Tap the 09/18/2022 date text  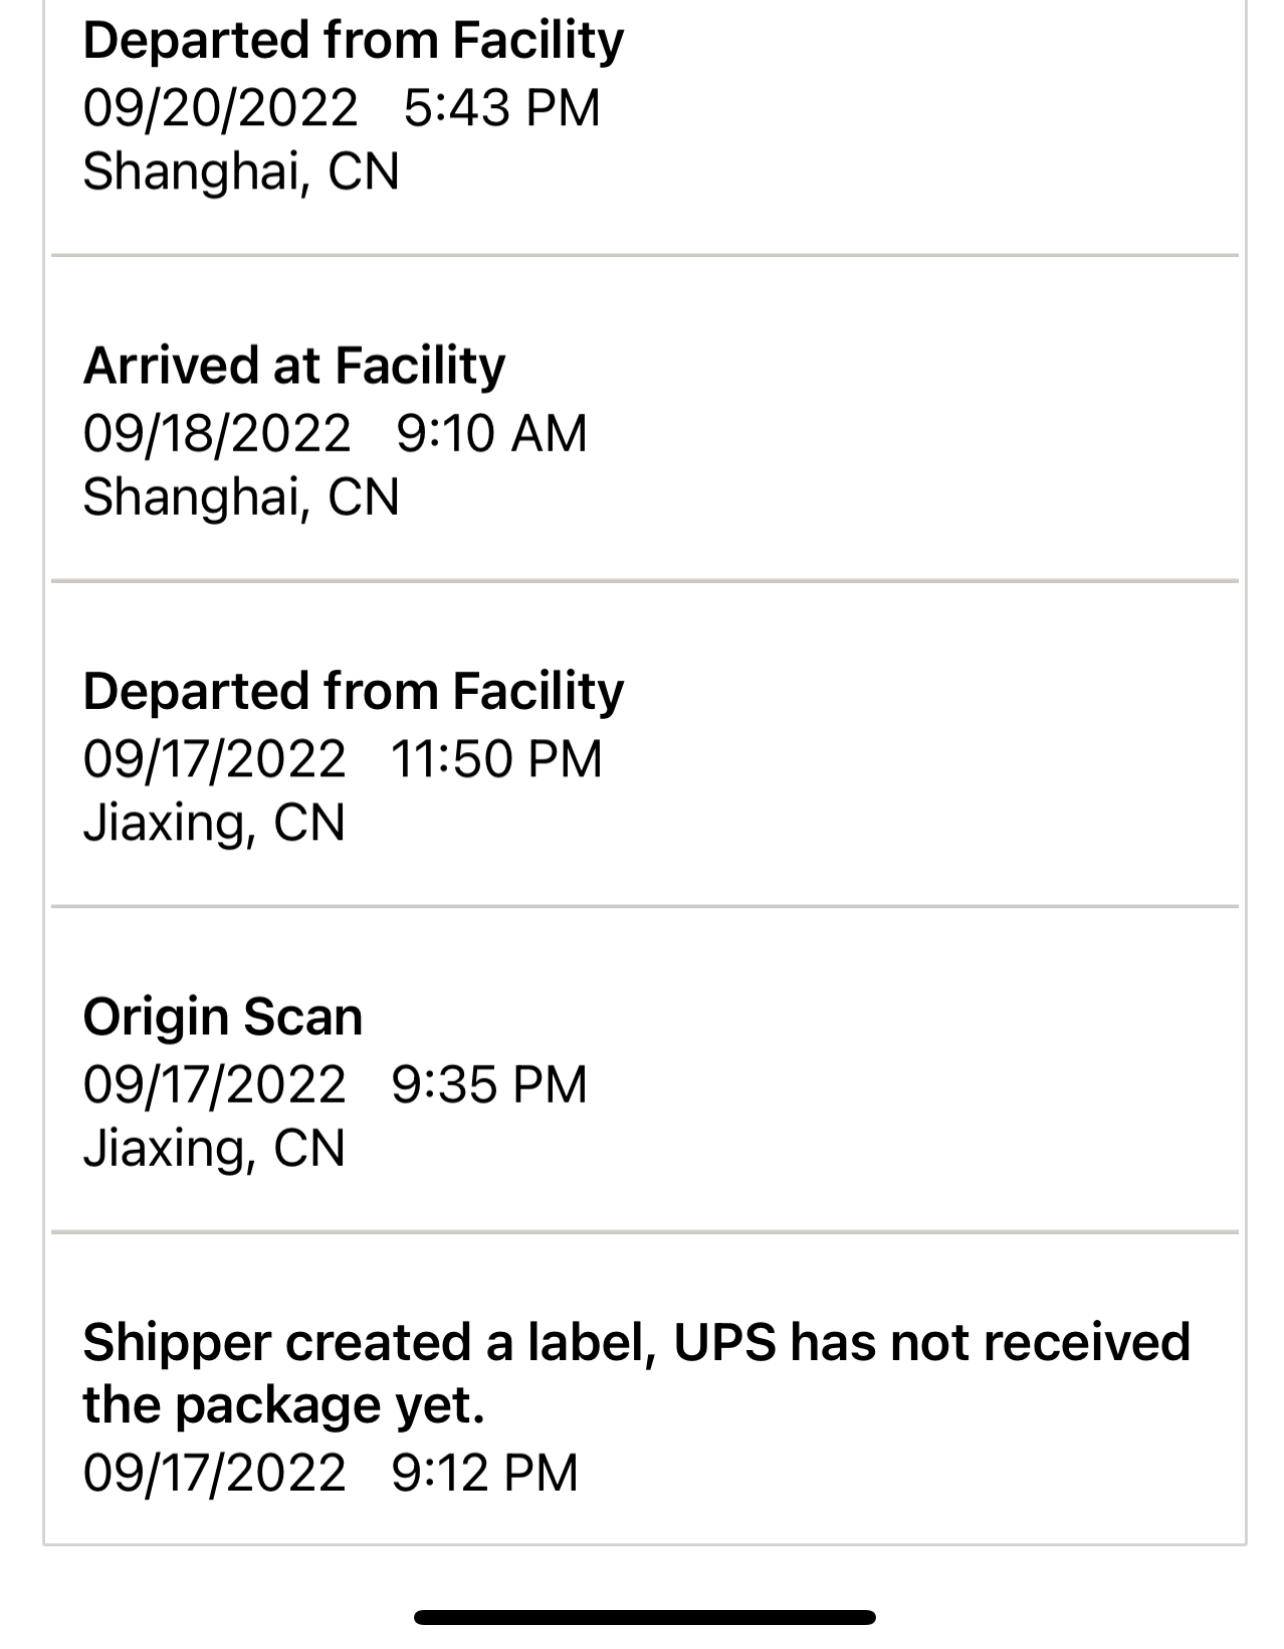(217, 433)
